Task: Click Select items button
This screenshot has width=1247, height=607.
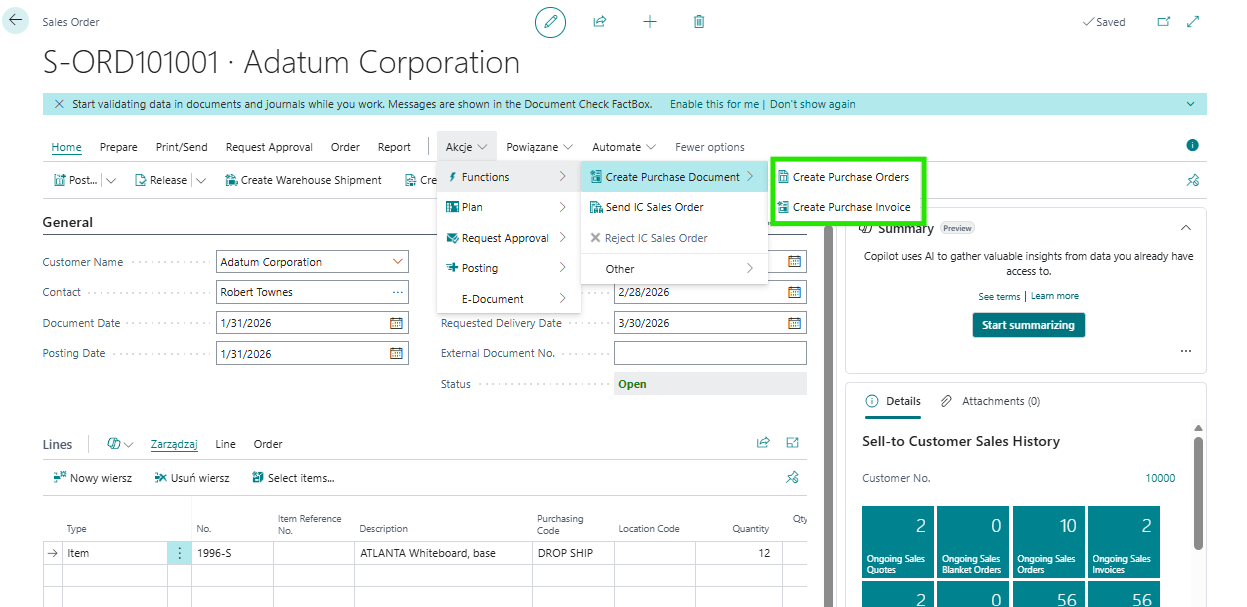Action: [x=293, y=478]
